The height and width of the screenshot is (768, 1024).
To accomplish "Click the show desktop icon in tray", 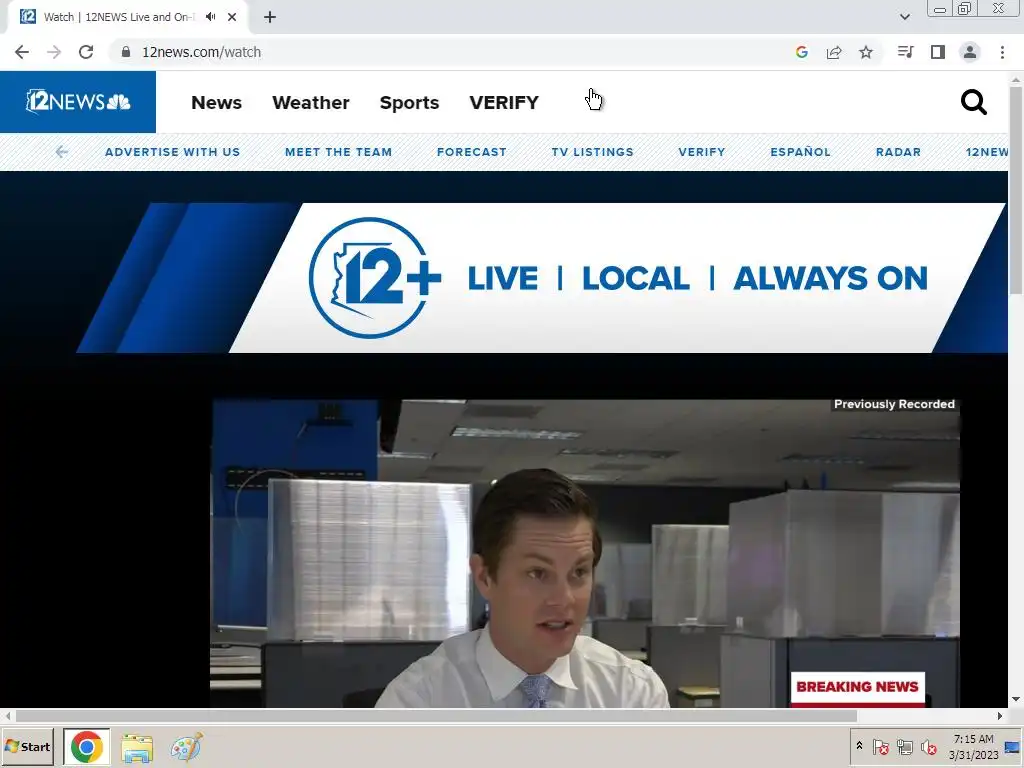I will pos(1012,746).
